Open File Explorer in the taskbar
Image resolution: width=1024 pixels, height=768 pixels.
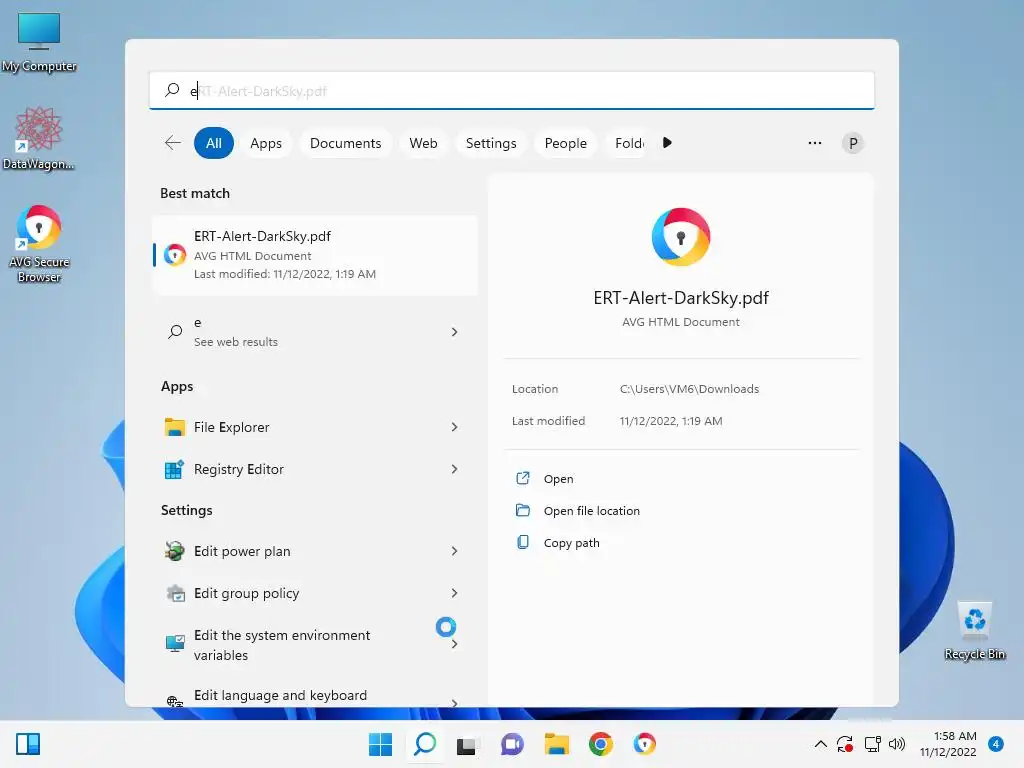(556, 744)
